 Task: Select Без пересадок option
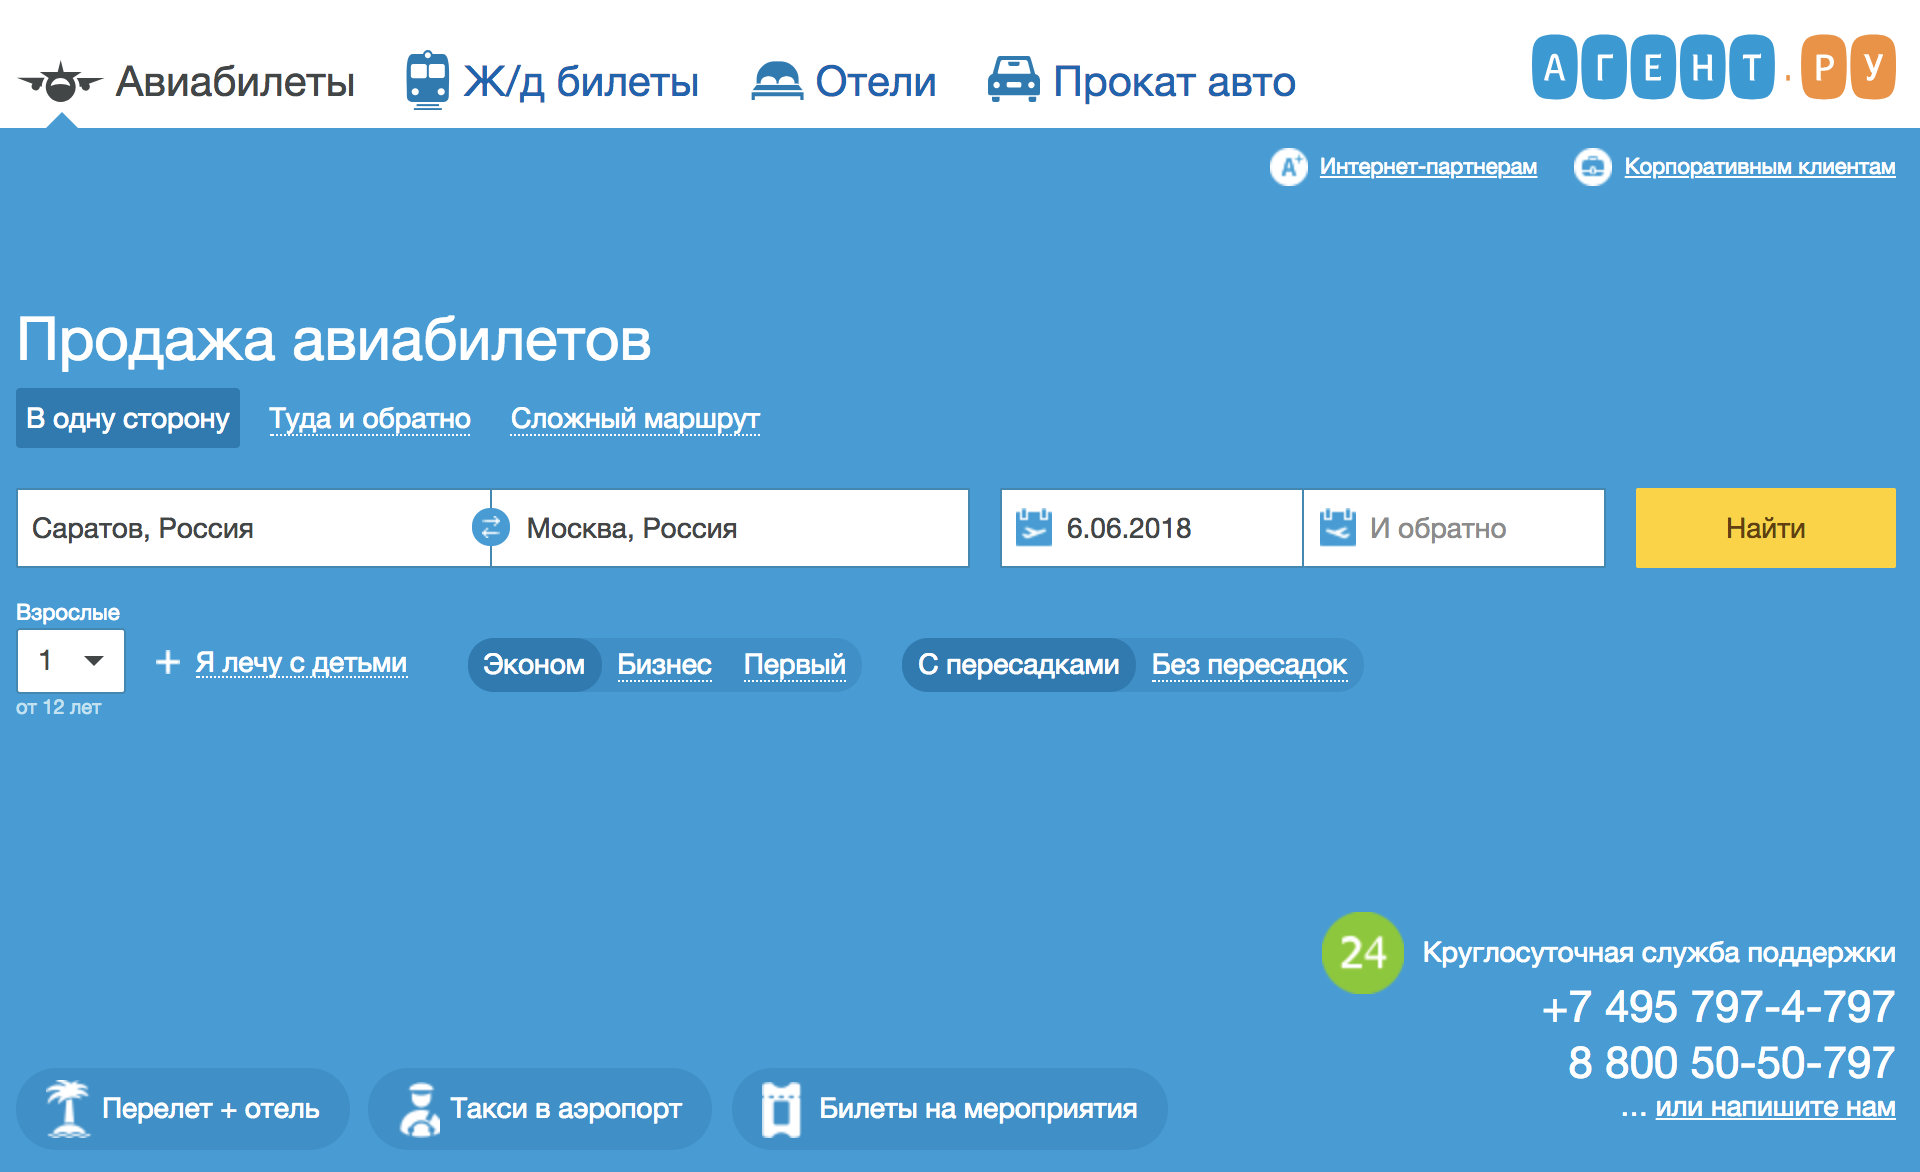[1249, 664]
